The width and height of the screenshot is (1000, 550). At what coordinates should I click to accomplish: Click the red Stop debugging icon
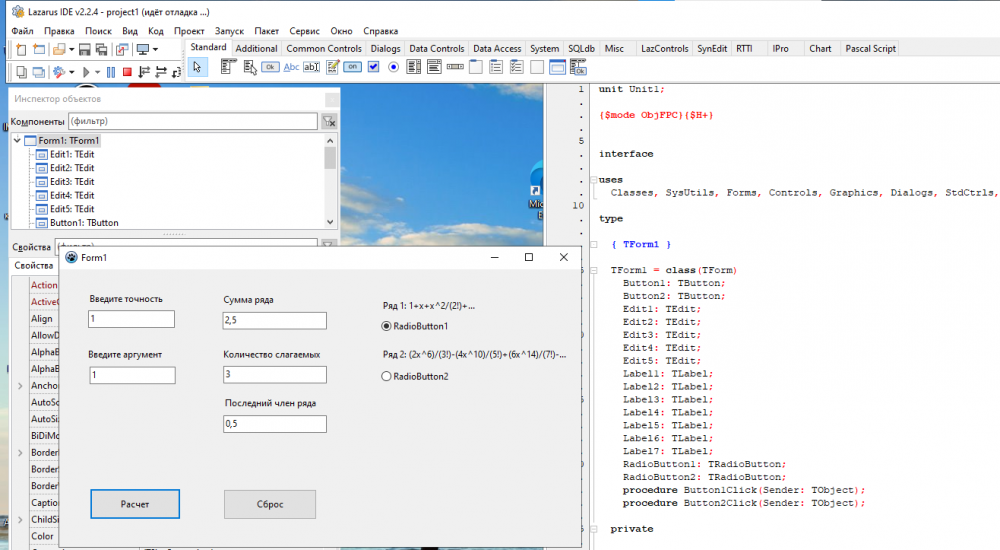point(127,71)
